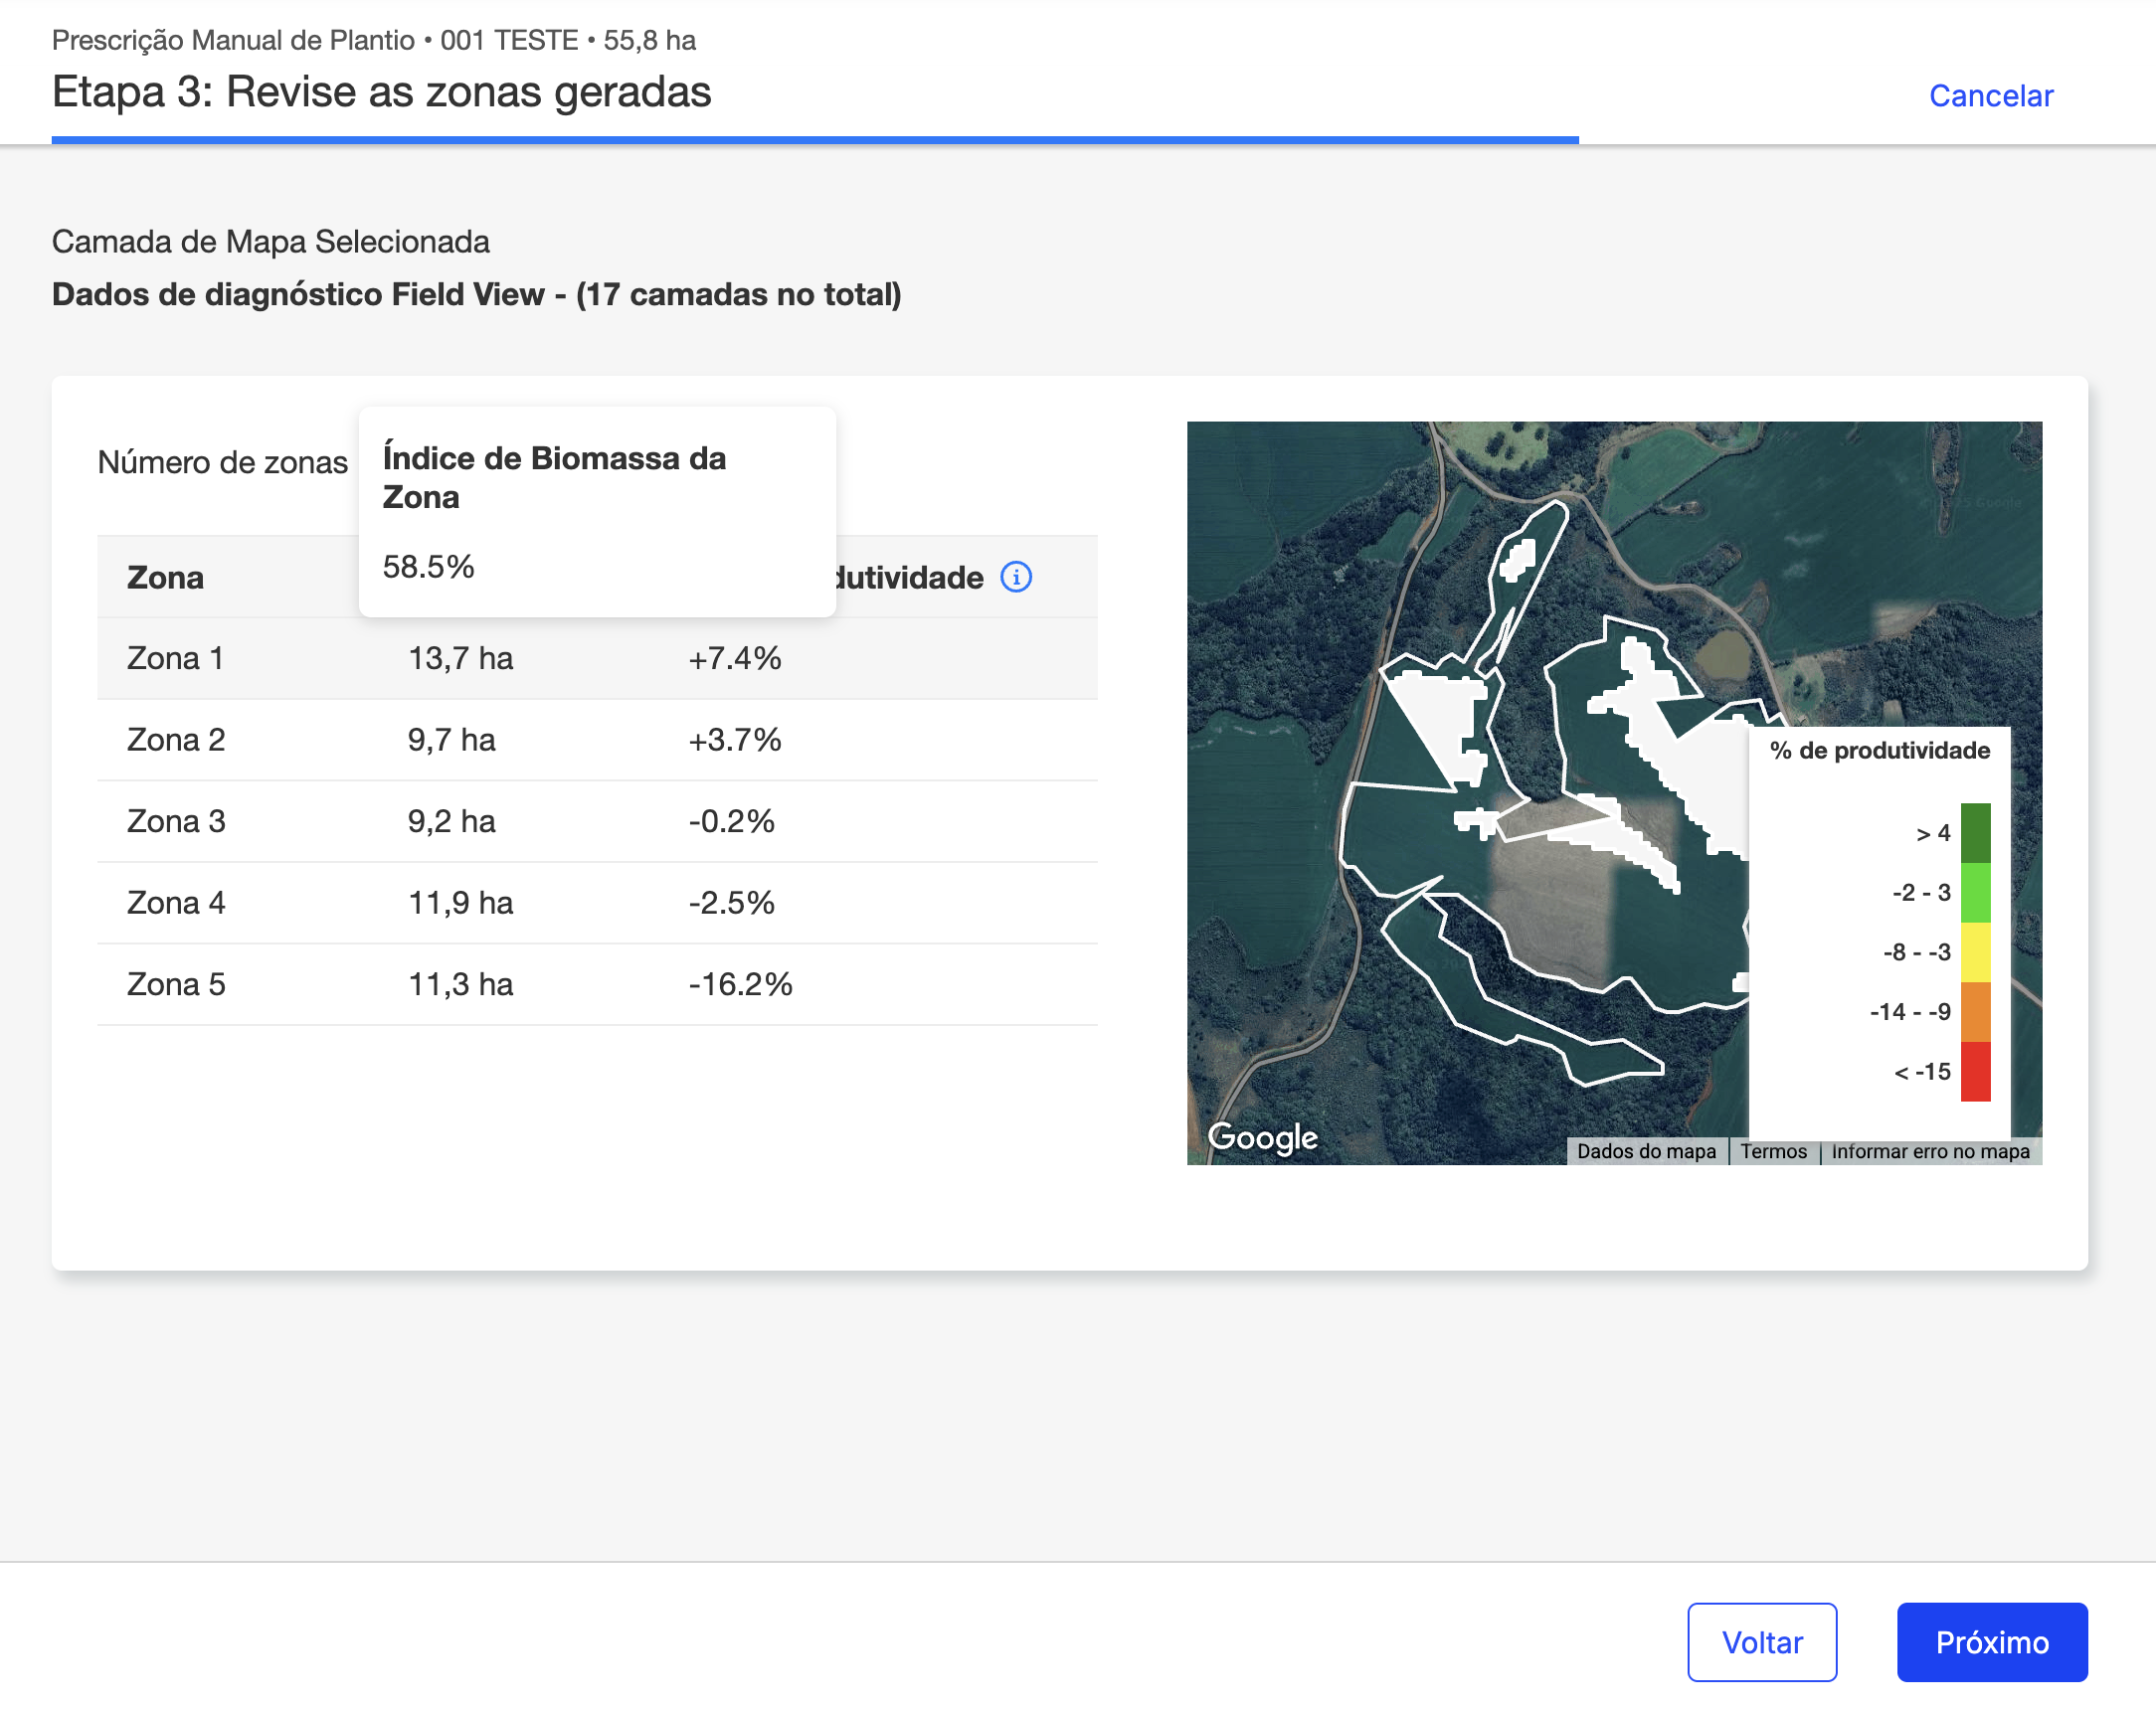Viewport: 2156px width, 1712px height.
Task: Click the productivity column info icon
Action: tap(1016, 577)
